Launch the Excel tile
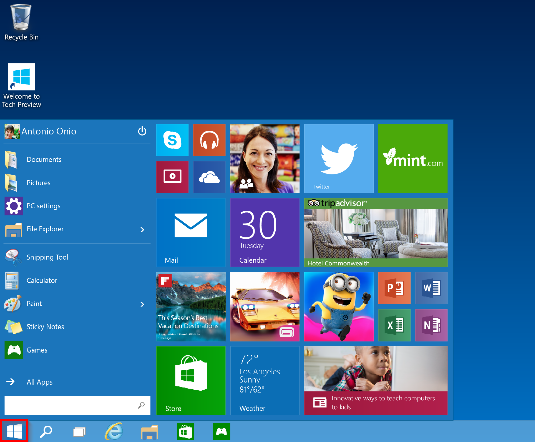 tap(394, 325)
